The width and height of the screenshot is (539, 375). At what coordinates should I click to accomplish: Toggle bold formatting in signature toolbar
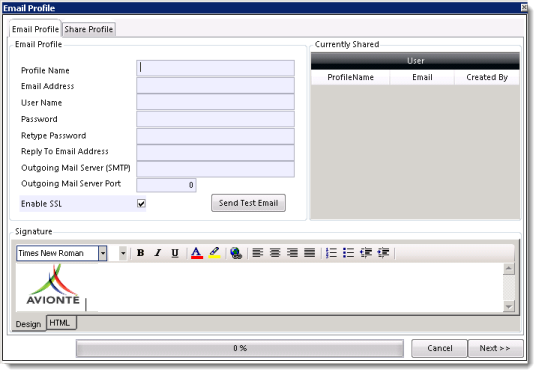[140, 253]
